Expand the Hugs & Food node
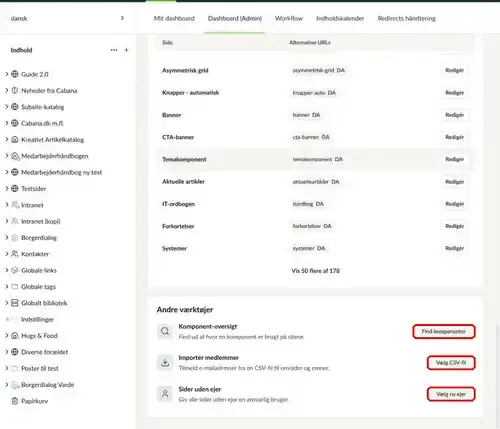The width and height of the screenshot is (500, 429). pos(6,335)
